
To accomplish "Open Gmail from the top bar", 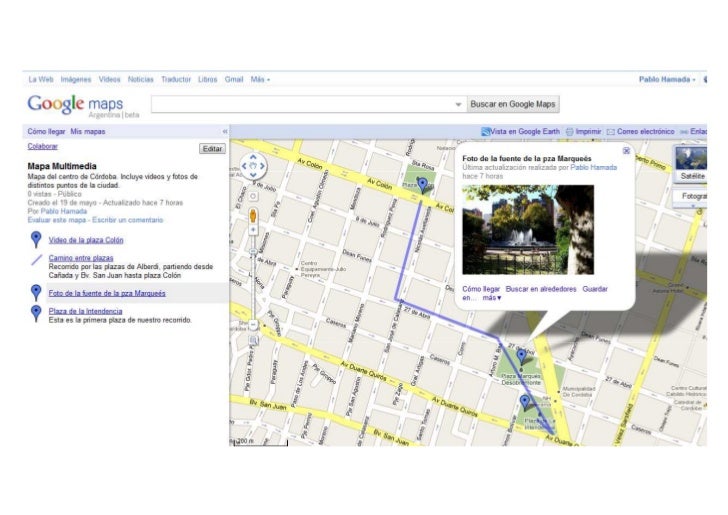I will (x=234, y=79).
